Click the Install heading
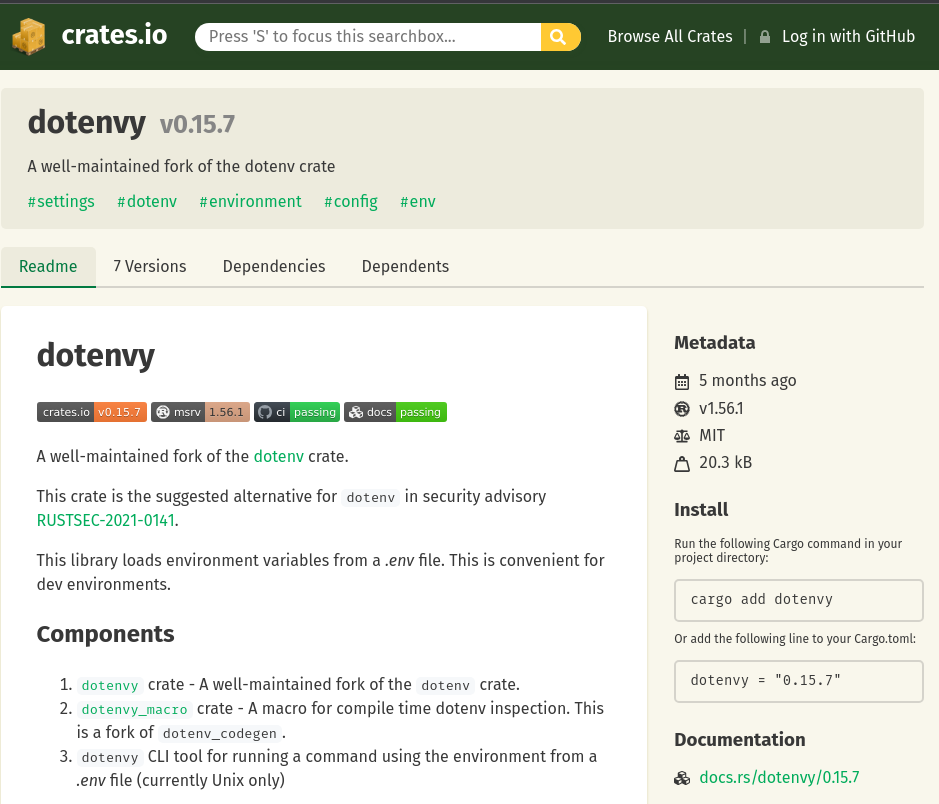 (x=701, y=510)
